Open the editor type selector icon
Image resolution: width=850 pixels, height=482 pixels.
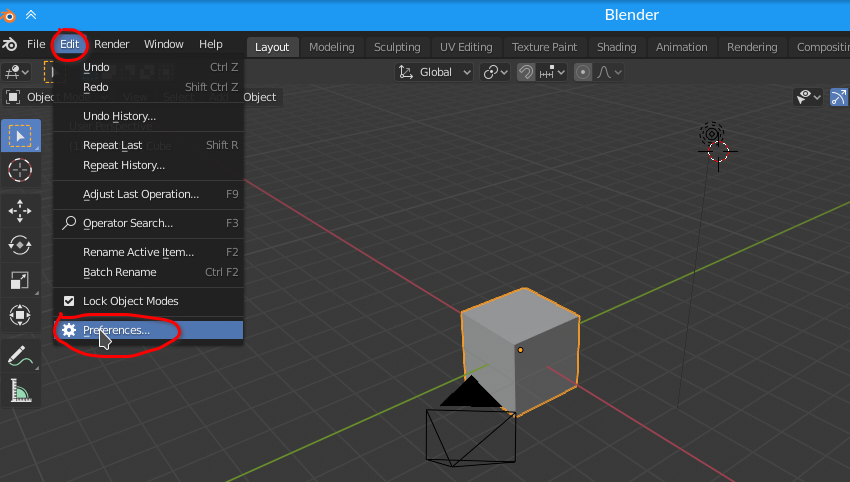click(16, 72)
